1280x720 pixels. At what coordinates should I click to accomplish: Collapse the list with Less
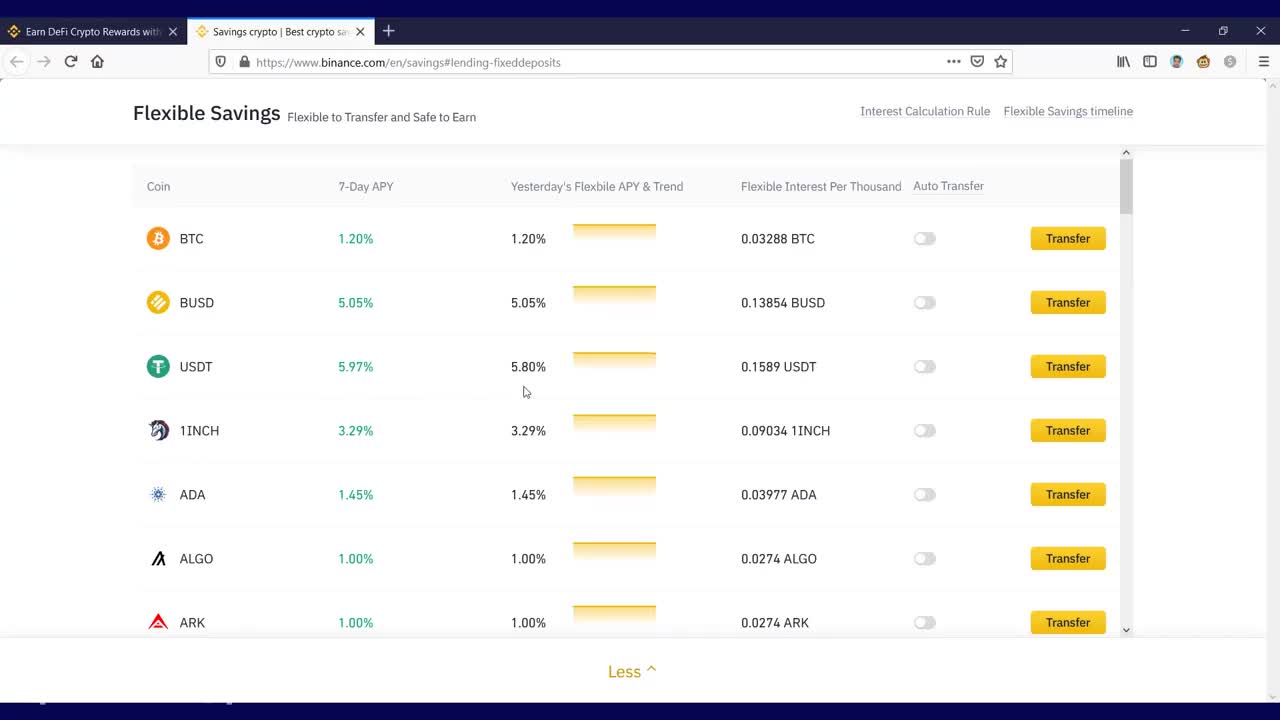pos(632,671)
